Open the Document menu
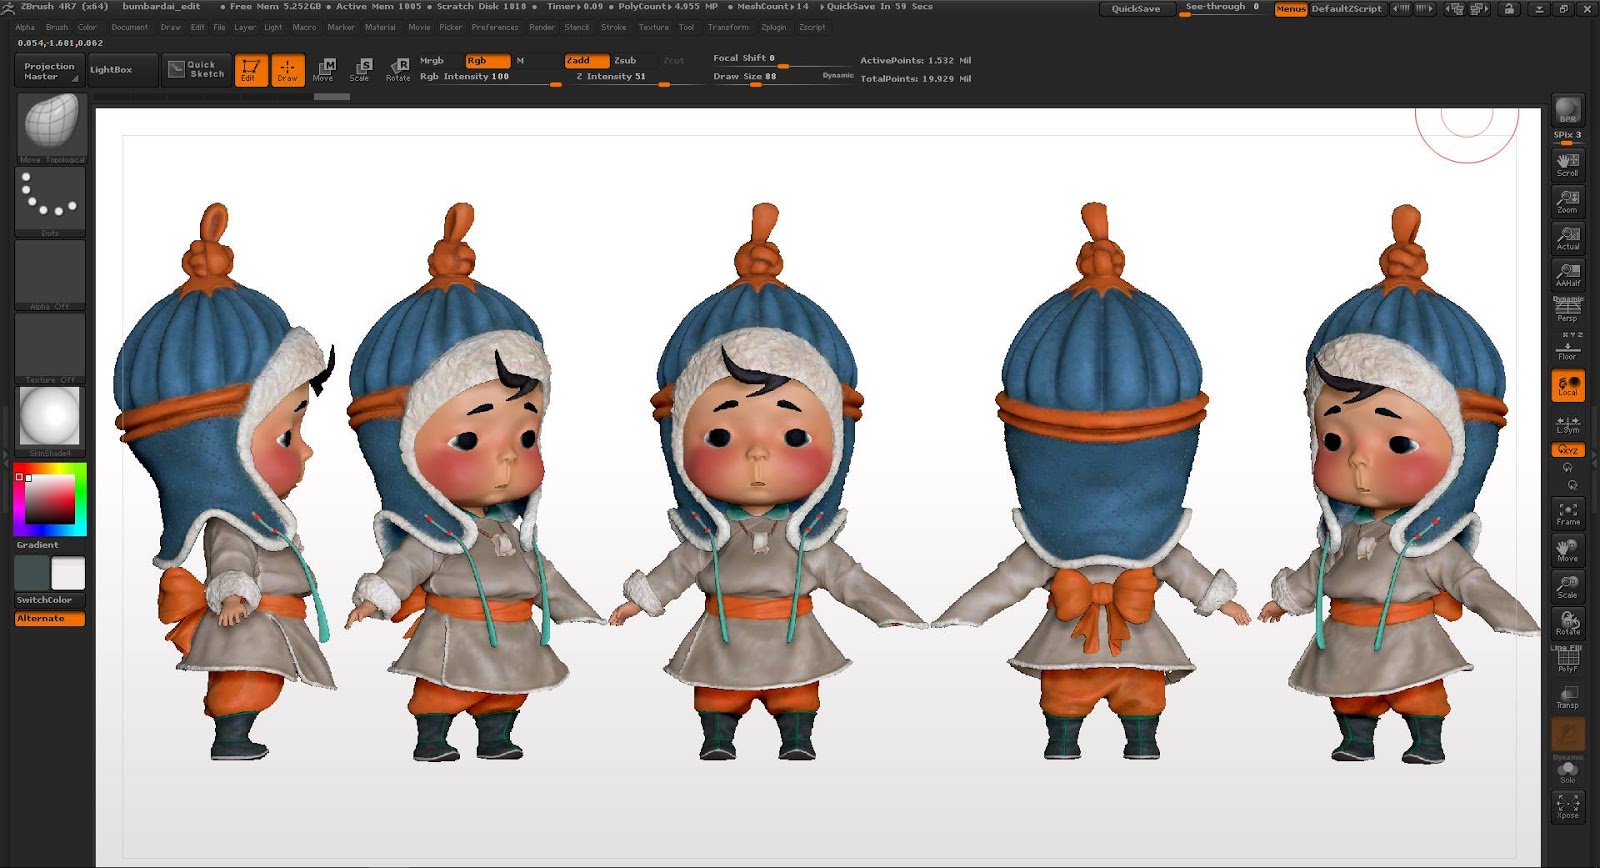The width and height of the screenshot is (1600, 868). click(130, 28)
